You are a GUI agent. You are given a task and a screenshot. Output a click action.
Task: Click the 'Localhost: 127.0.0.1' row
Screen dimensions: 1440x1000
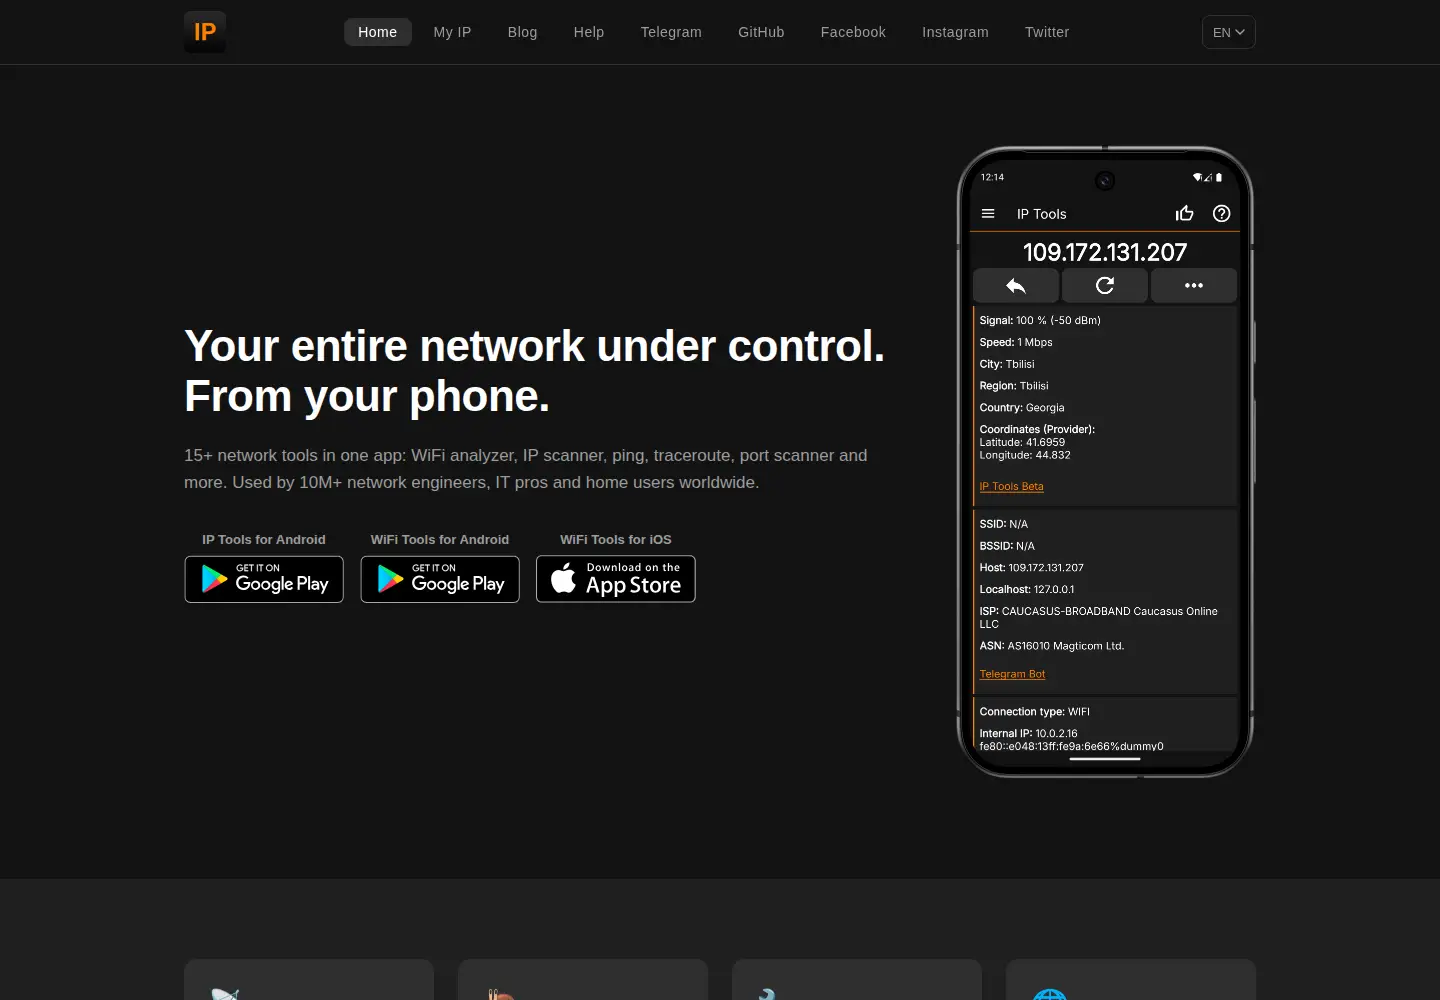[1027, 590]
